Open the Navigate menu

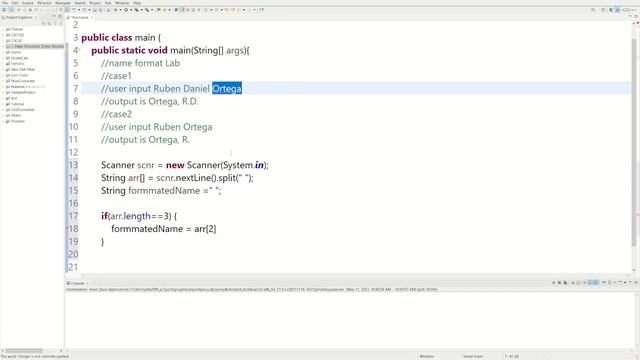63,3
